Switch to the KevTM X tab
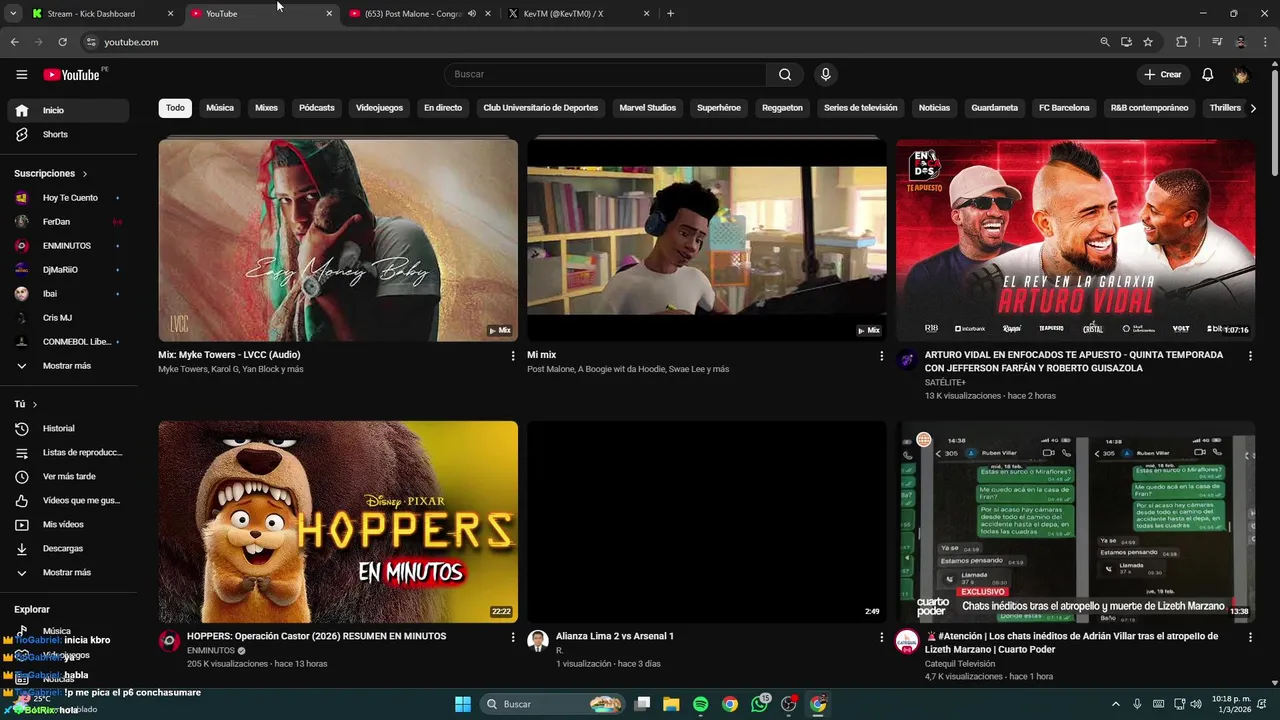The width and height of the screenshot is (1280, 720). tap(579, 14)
